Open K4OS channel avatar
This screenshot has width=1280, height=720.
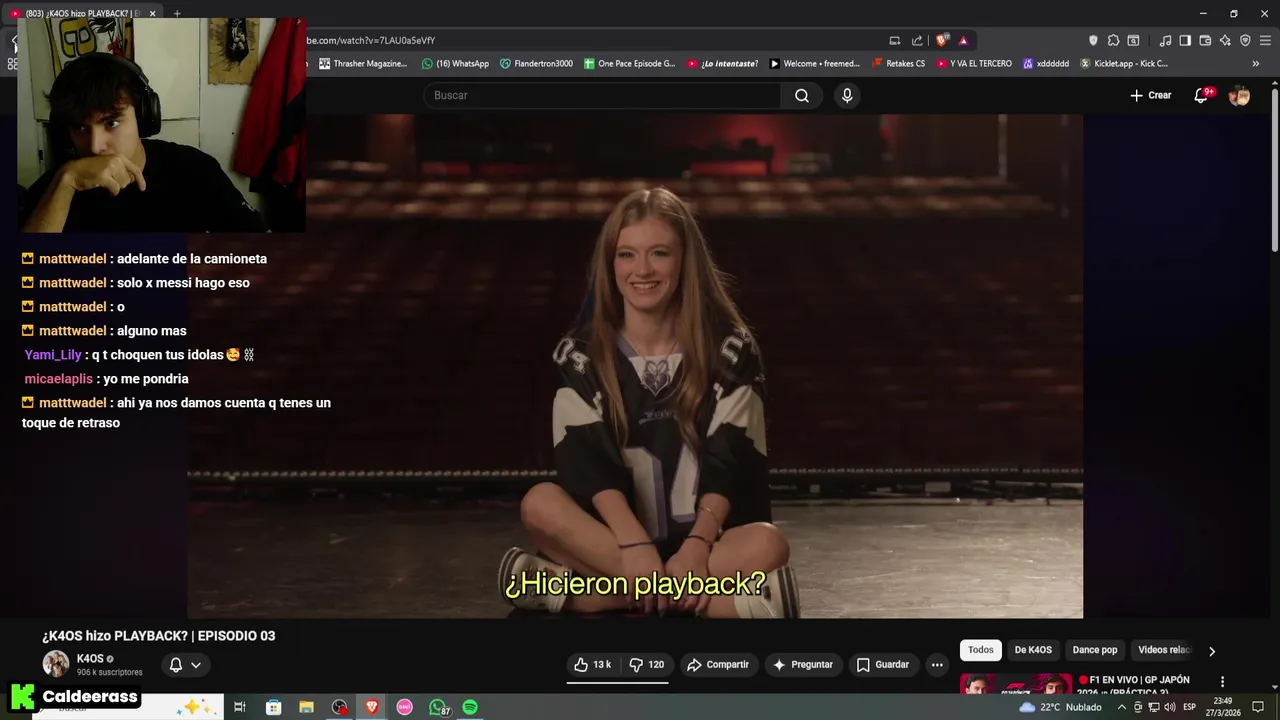pos(56,664)
